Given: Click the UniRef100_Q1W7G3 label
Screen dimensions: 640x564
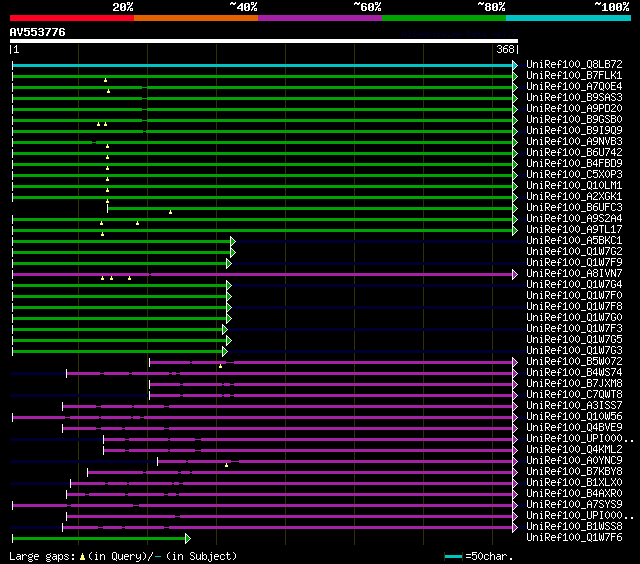Looking at the screenshot, I should (x=574, y=351).
